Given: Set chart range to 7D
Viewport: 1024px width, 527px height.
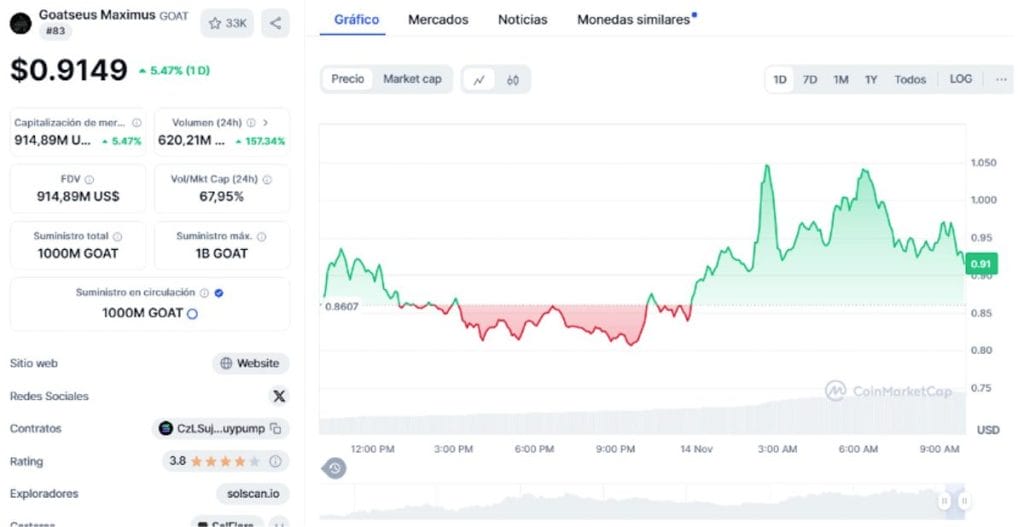Looking at the screenshot, I should pyautogui.click(x=810, y=80).
